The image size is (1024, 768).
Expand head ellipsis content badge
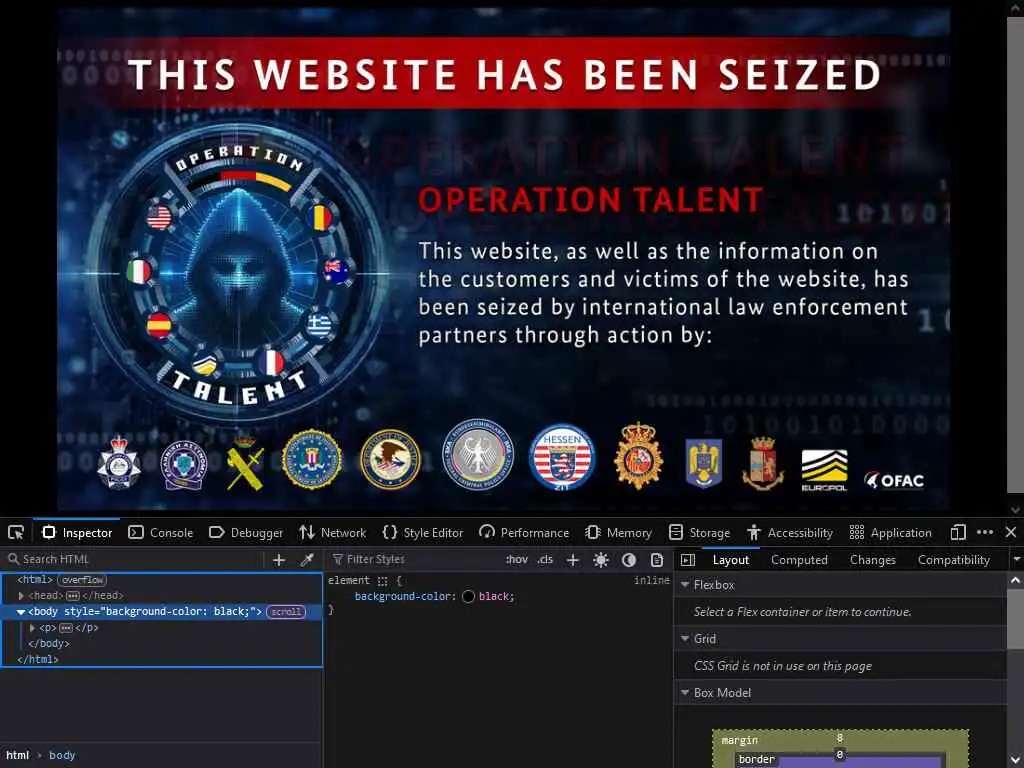click(x=72, y=596)
